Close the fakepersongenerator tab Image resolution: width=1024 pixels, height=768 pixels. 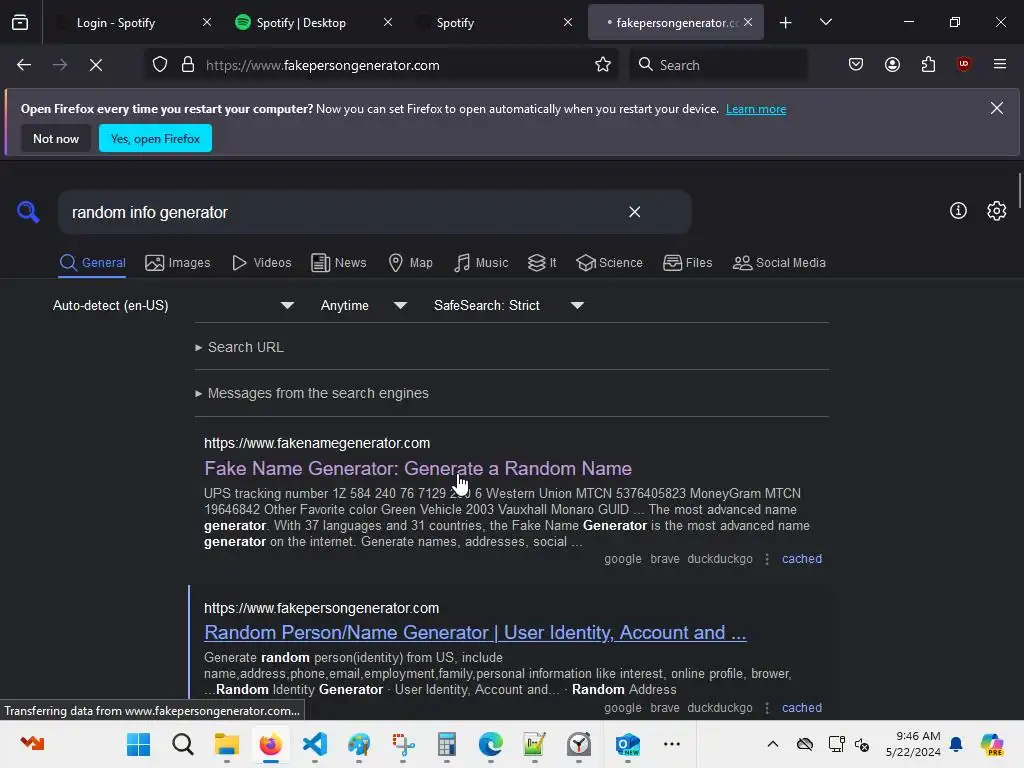click(748, 22)
